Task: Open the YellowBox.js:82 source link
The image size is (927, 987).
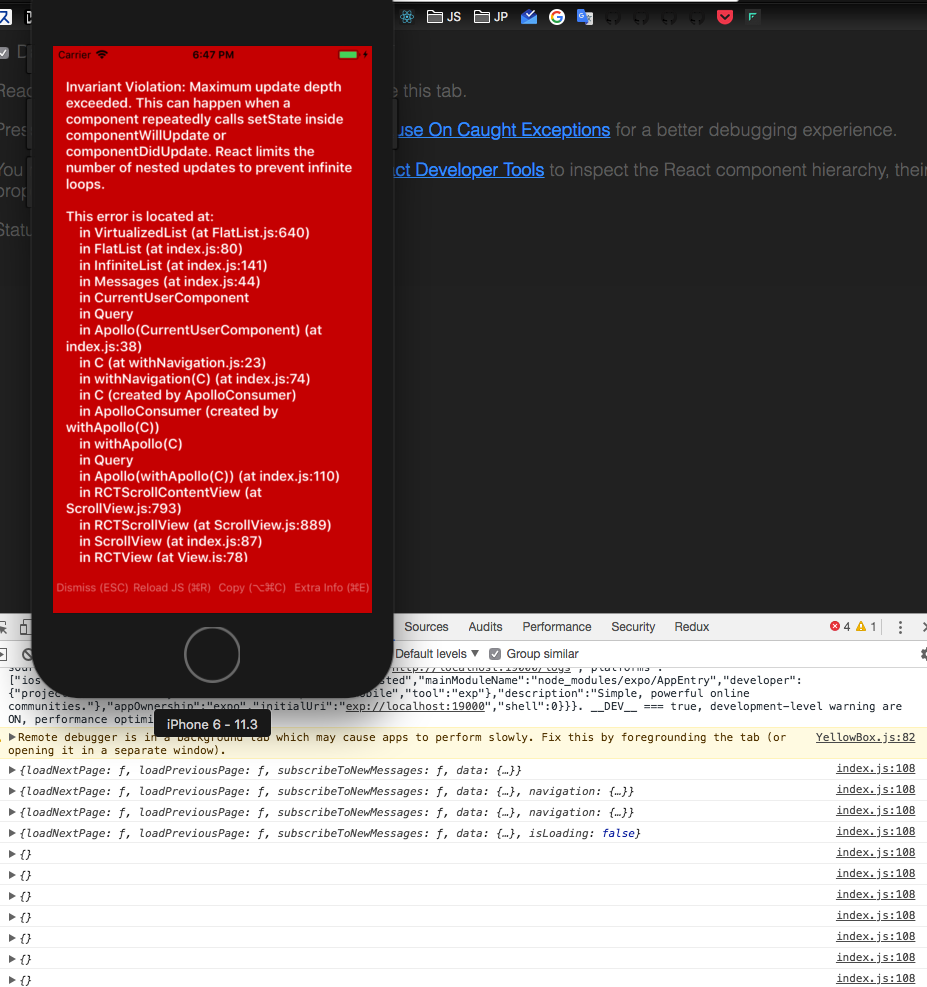Action: (x=865, y=737)
